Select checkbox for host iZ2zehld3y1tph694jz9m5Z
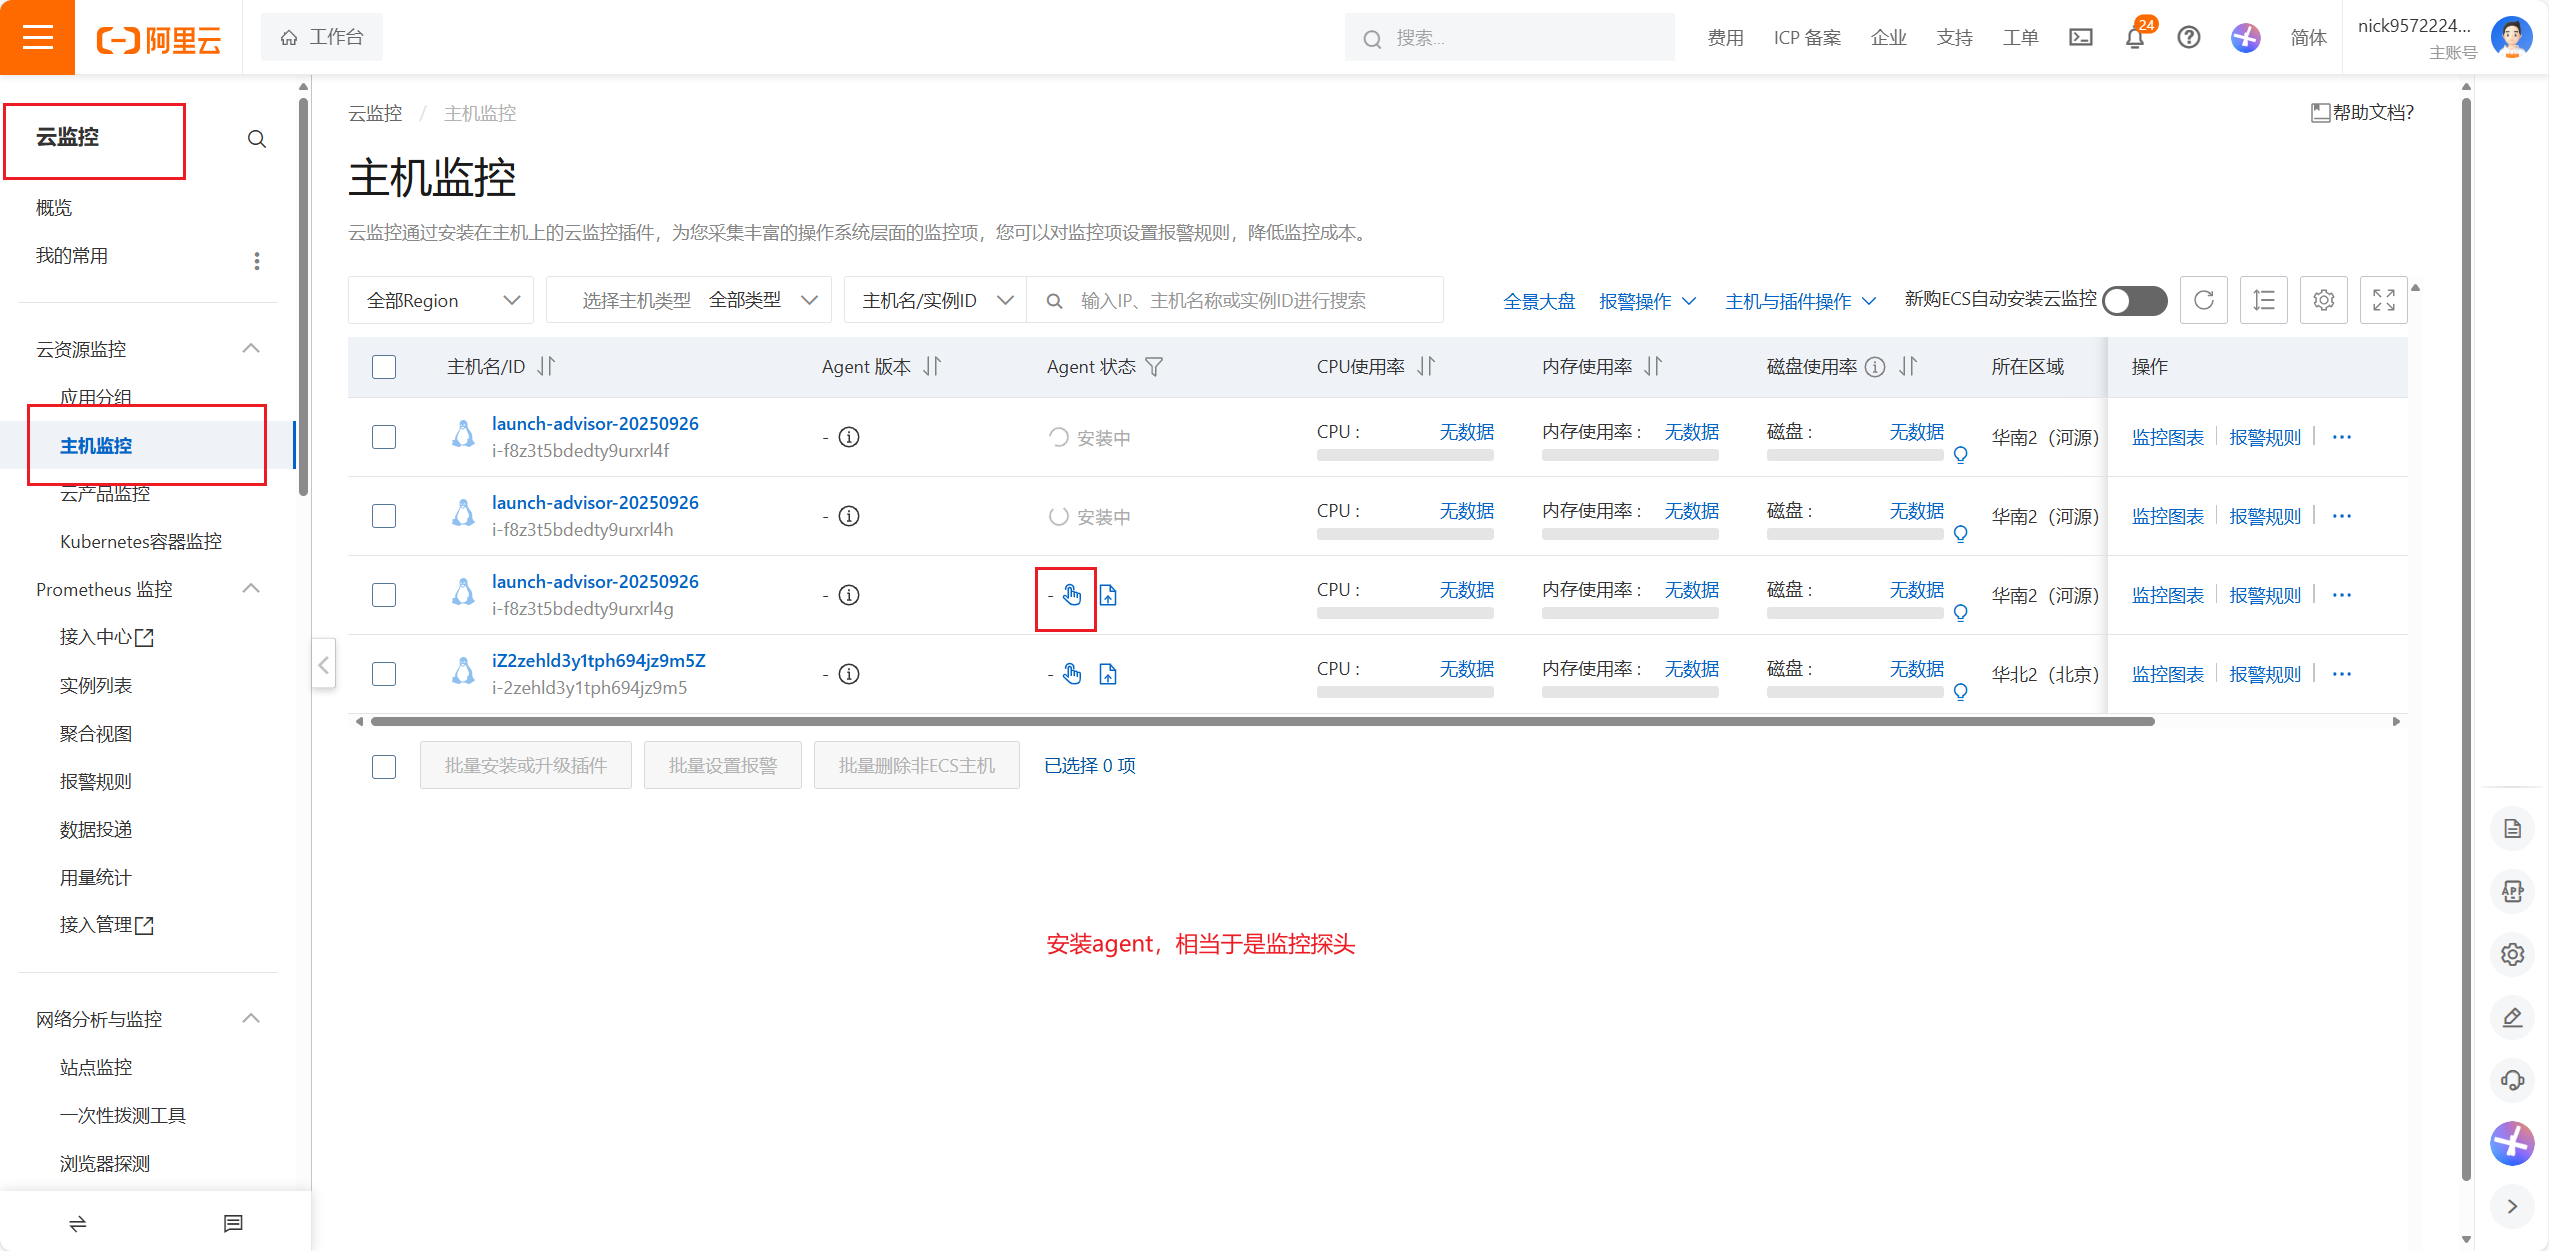2549x1251 pixels. [384, 674]
